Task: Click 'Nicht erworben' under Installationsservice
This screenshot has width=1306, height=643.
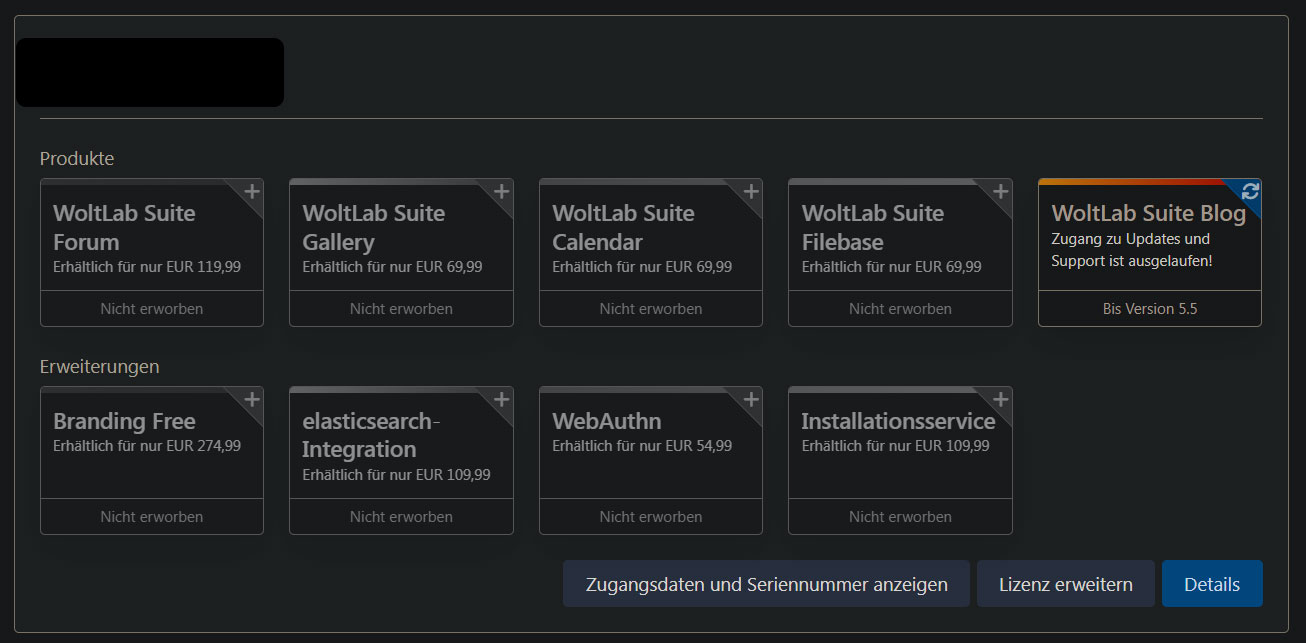Action: coord(900,517)
